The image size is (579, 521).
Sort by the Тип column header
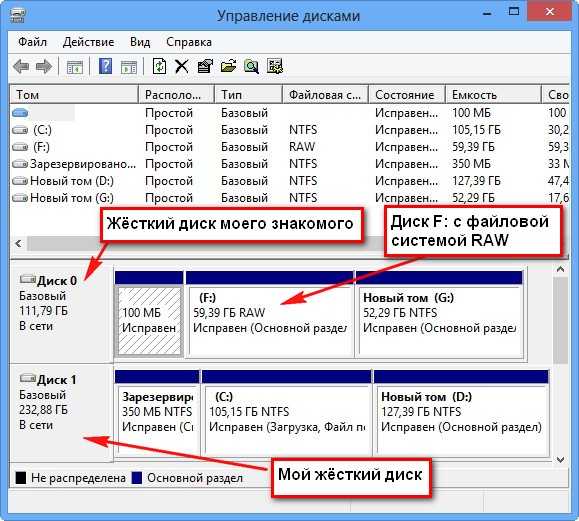pyautogui.click(x=249, y=95)
